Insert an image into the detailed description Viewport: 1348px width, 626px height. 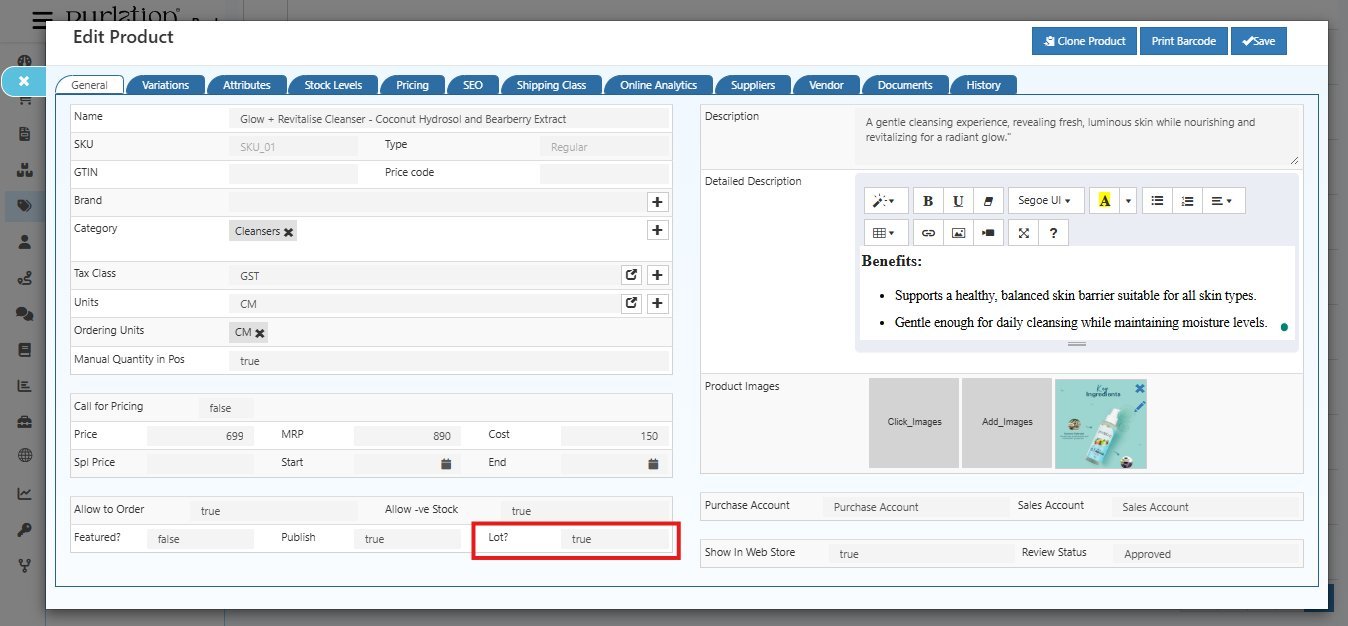958,232
